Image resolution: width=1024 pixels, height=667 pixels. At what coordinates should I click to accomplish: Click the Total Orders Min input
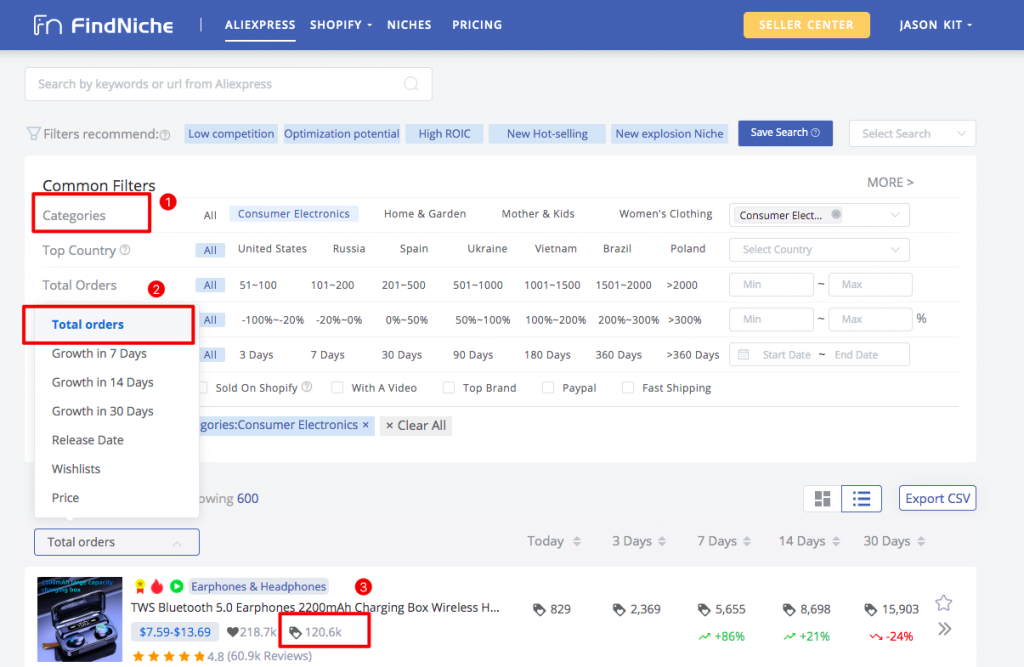771,284
